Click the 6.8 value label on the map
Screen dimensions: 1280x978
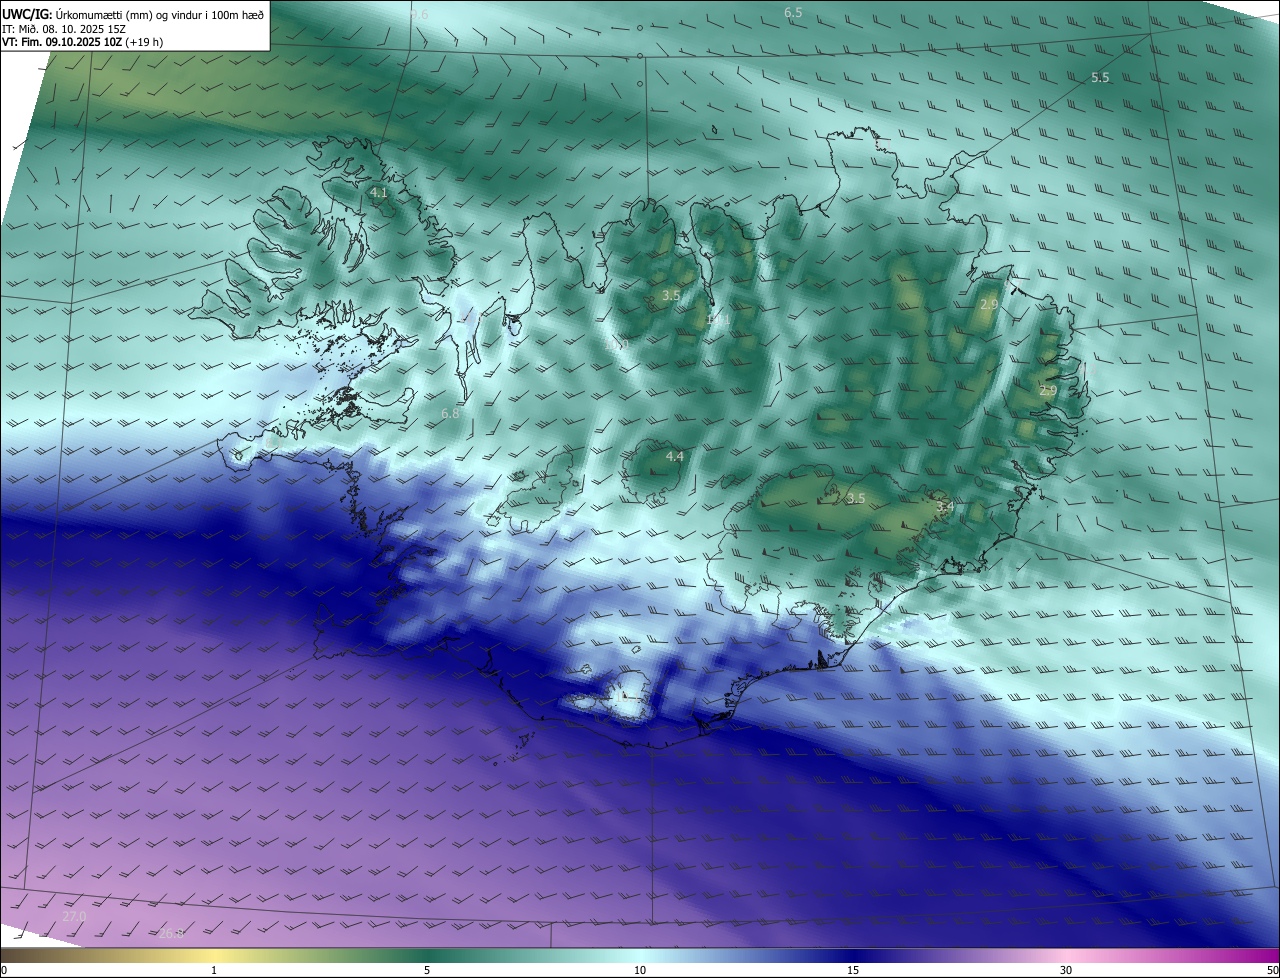point(450,413)
